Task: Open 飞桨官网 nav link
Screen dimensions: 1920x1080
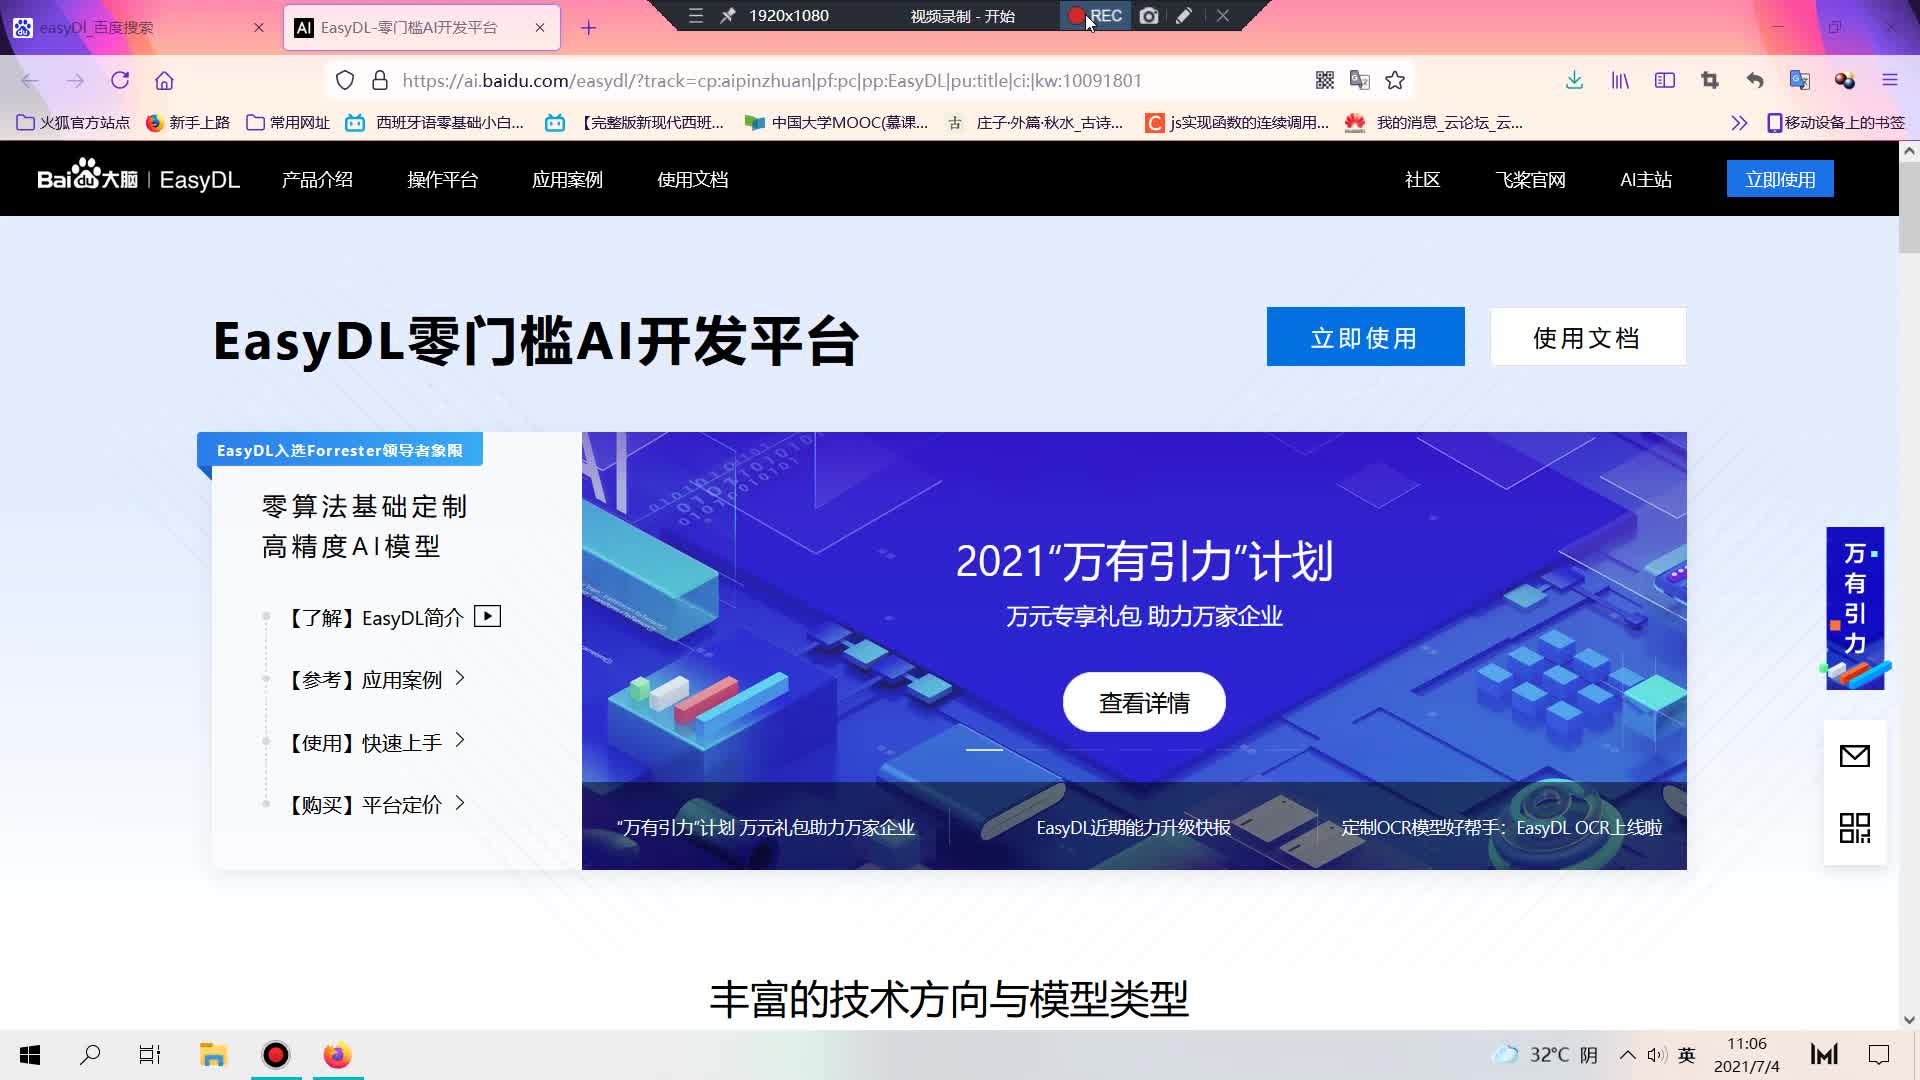Action: (x=1530, y=180)
